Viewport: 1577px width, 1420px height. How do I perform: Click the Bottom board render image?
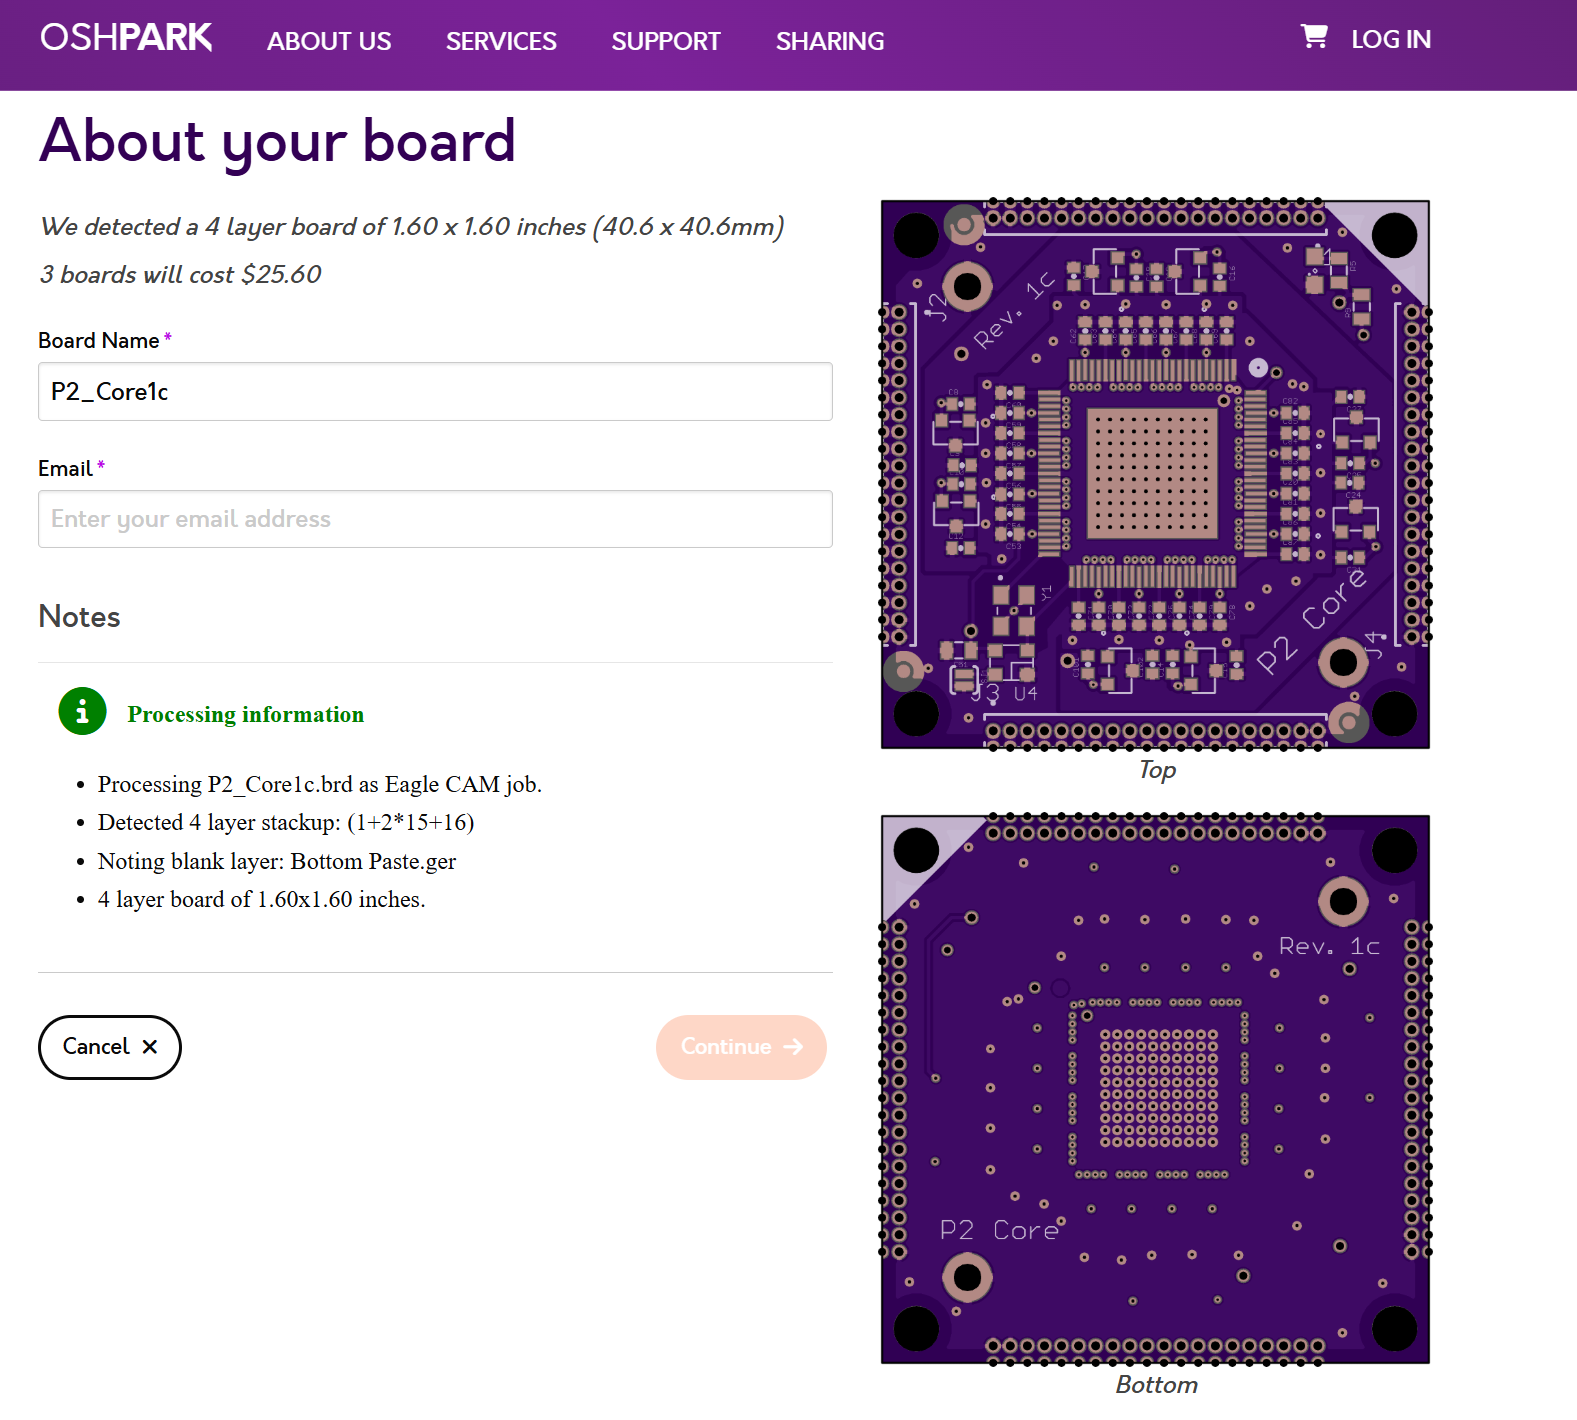[x=1155, y=1089]
